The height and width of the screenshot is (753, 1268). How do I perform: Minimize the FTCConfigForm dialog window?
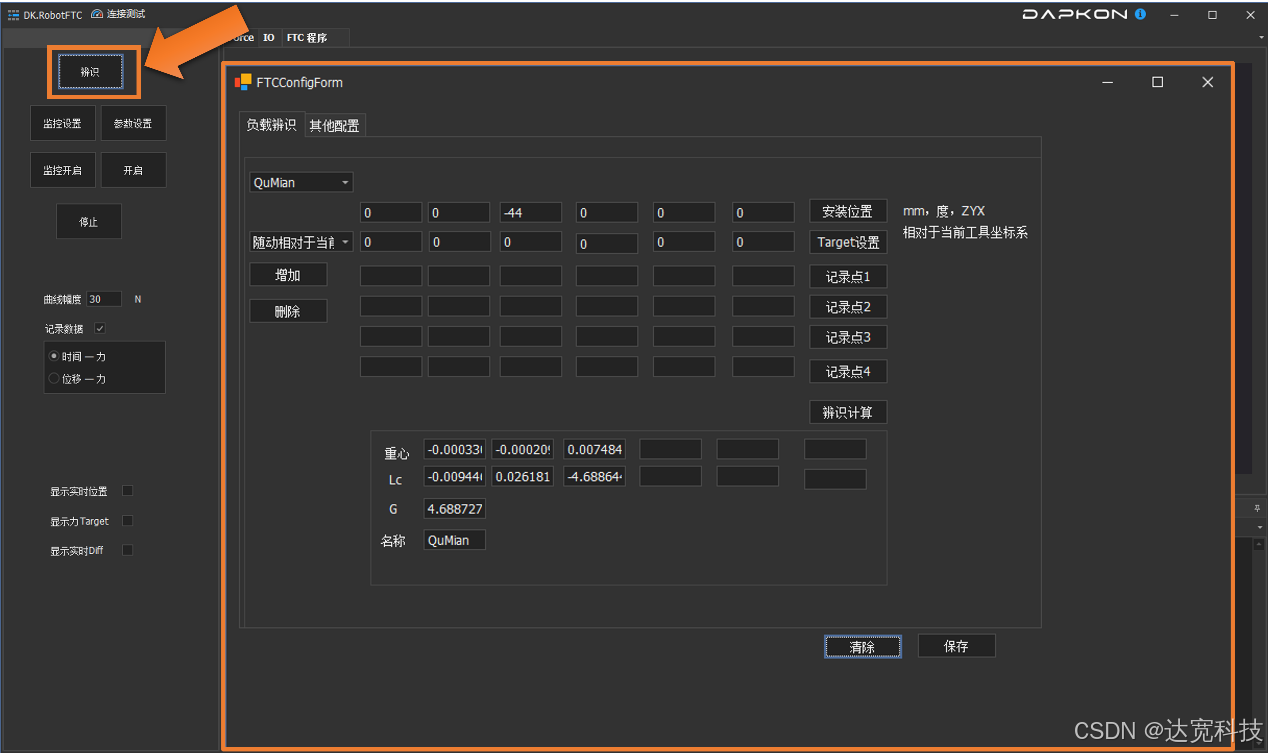(x=1107, y=82)
